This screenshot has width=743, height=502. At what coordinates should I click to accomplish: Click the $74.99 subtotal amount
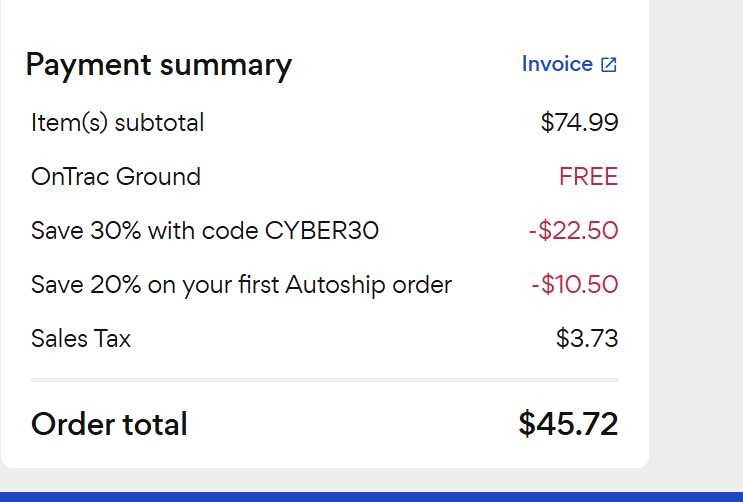[579, 123]
